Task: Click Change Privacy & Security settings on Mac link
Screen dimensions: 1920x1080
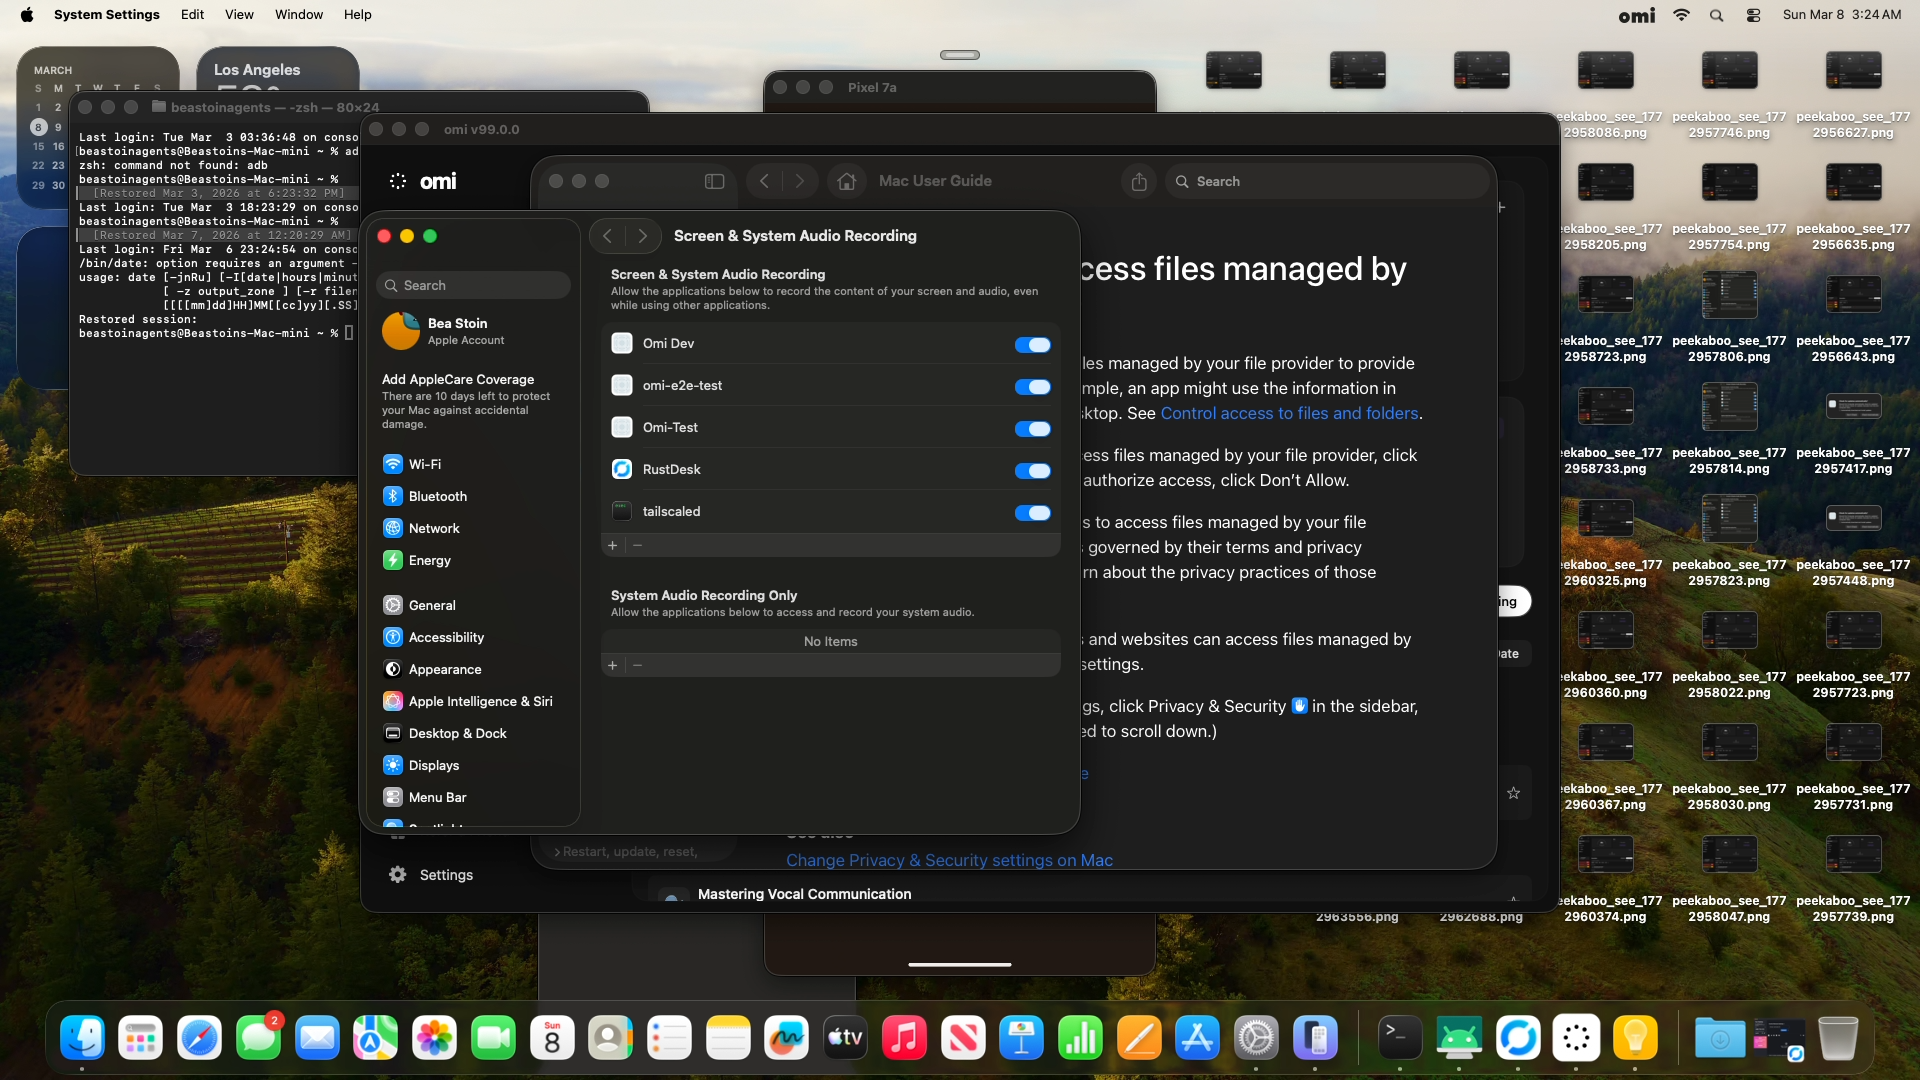Action: pyautogui.click(x=949, y=860)
